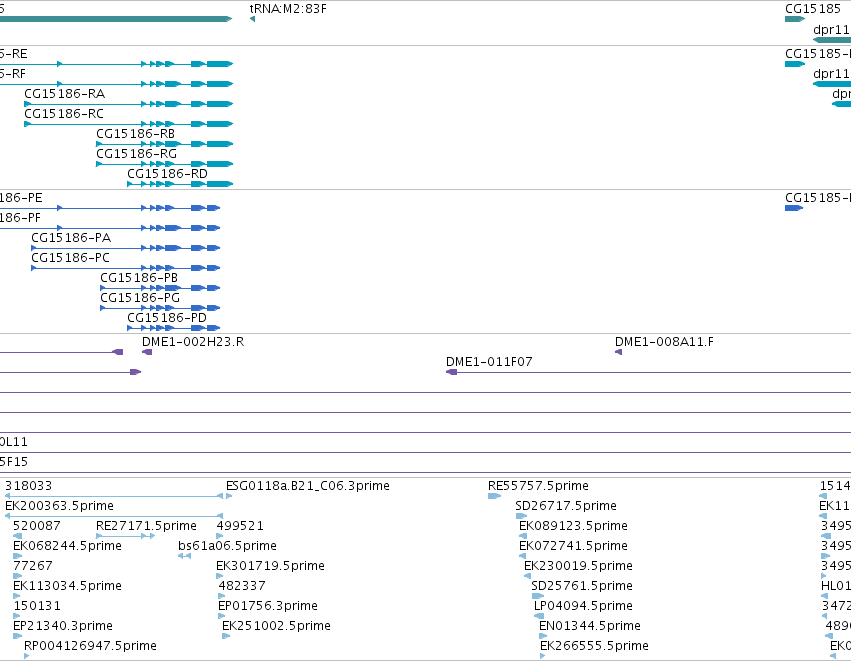Click the CG15186-PD protein exon glyph
The width and height of the screenshot is (851, 661).
pyautogui.click(x=174, y=328)
